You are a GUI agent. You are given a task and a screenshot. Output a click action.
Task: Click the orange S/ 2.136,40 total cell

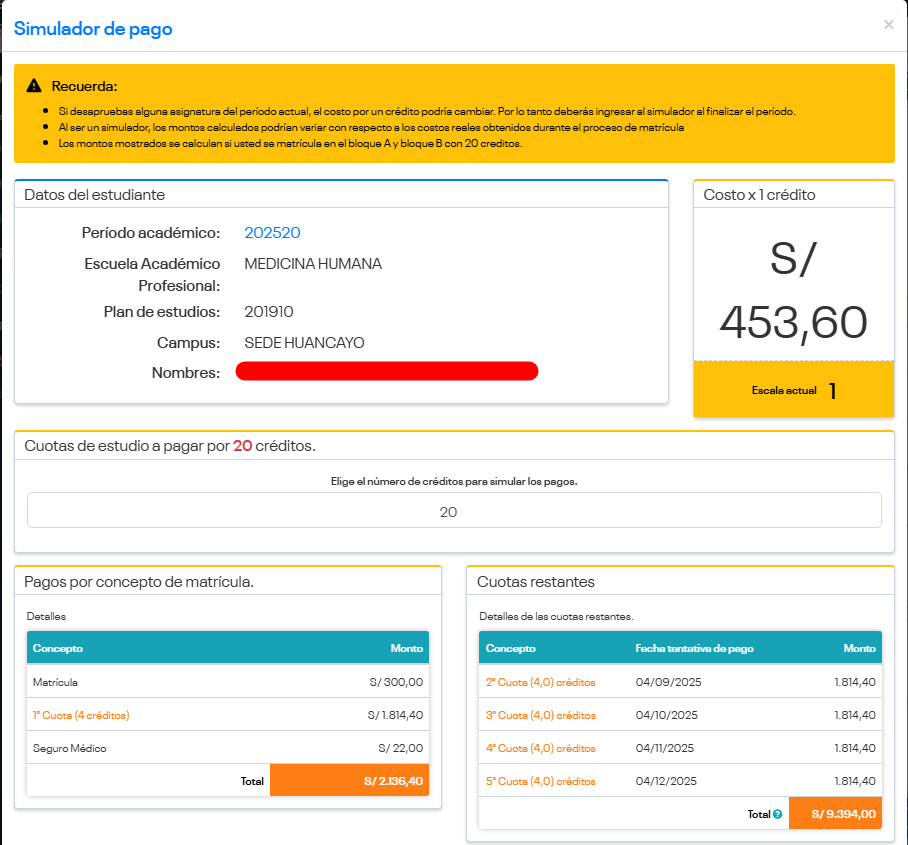pos(349,781)
